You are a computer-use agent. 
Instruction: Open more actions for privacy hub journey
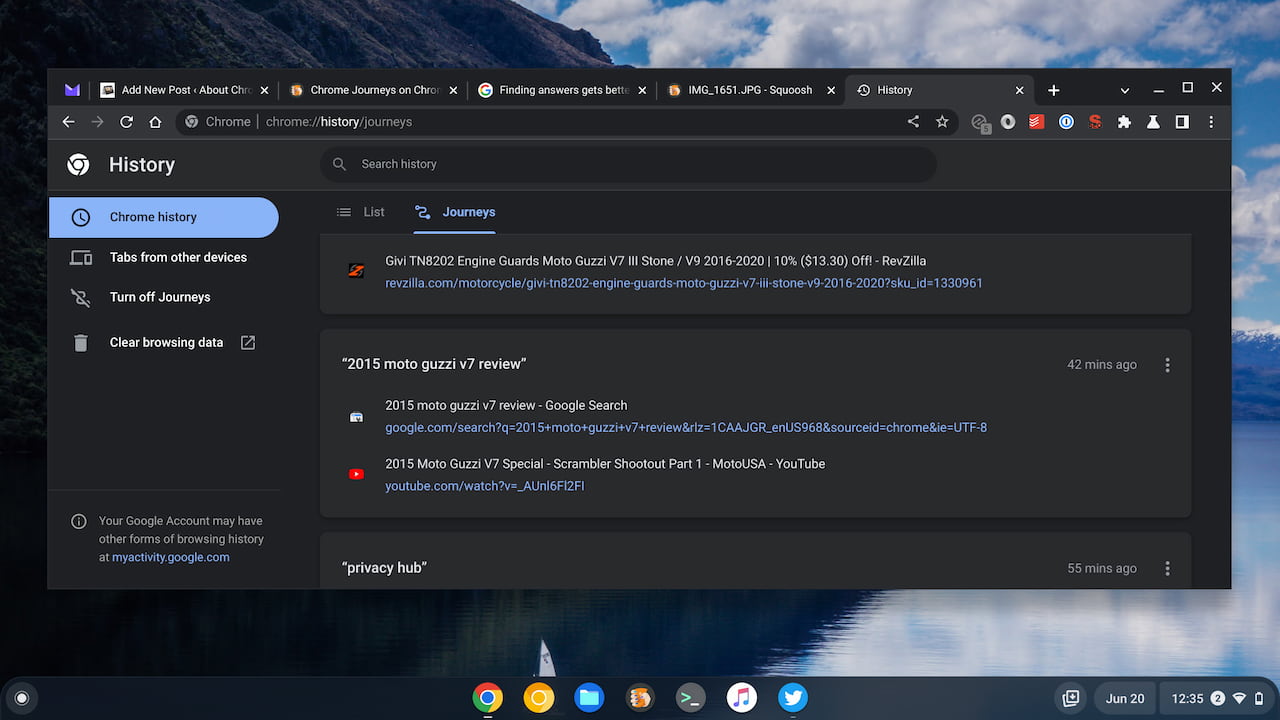point(1167,568)
